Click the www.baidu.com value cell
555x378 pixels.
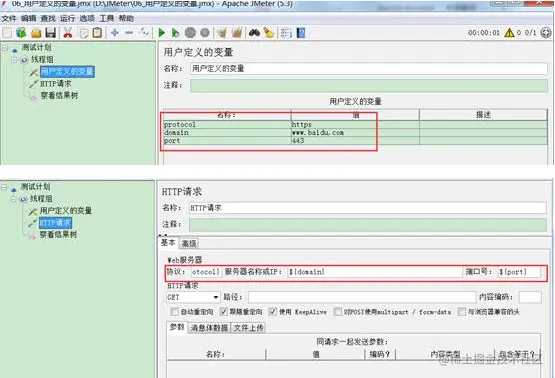pyautogui.click(x=355, y=133)
